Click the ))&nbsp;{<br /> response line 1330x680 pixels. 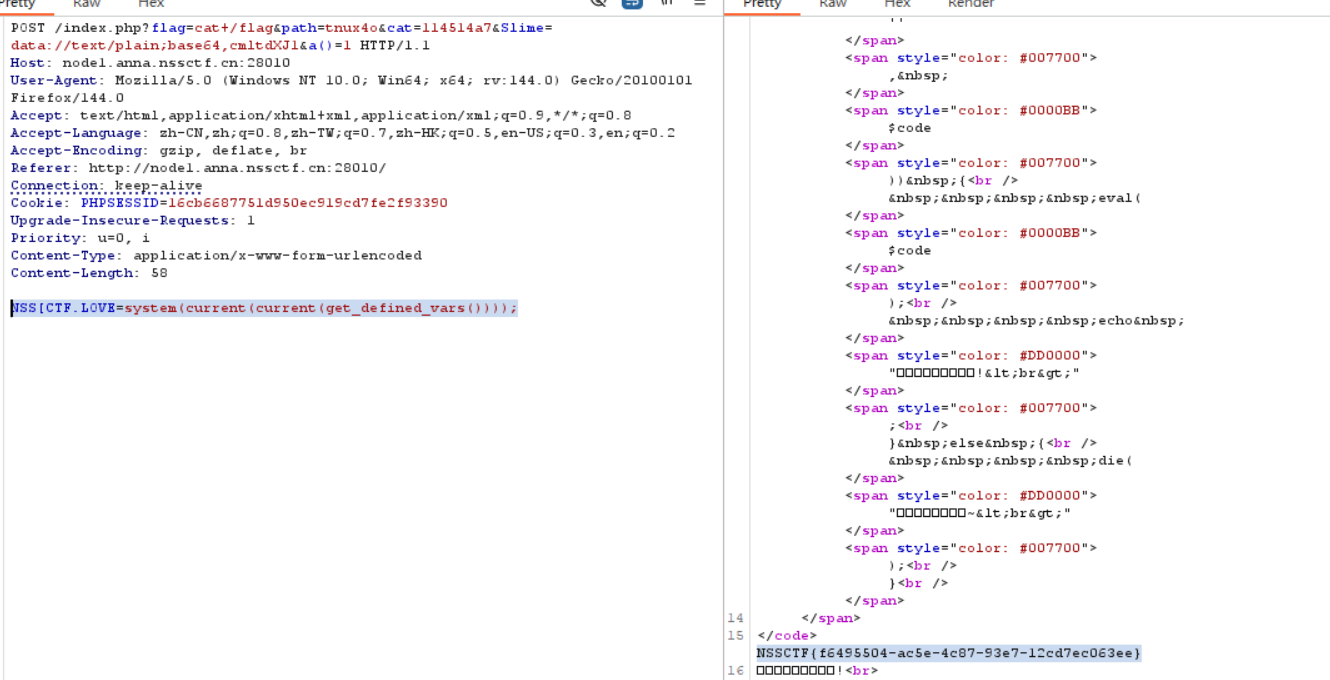[953, 181]
